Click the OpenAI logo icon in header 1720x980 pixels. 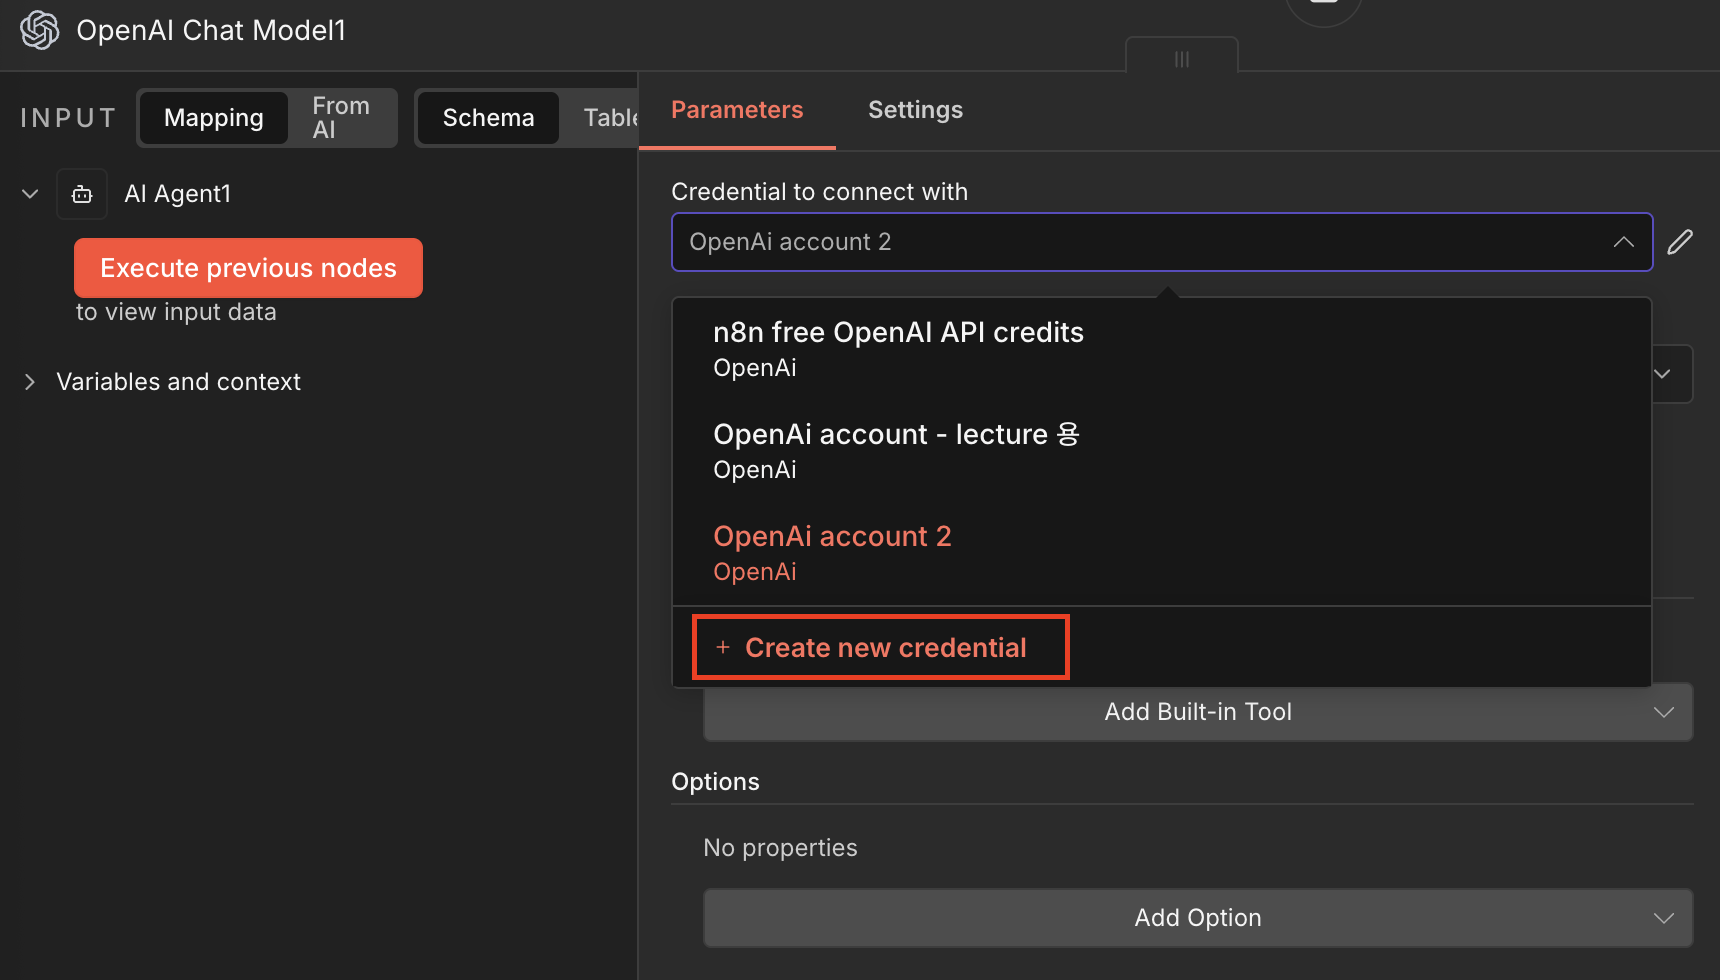tap(40, 30)
